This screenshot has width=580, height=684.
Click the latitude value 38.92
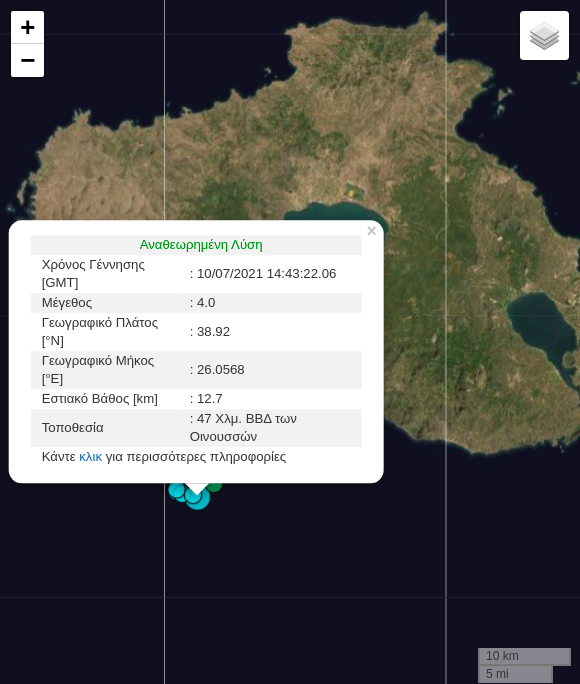click(x=213, y=332)
